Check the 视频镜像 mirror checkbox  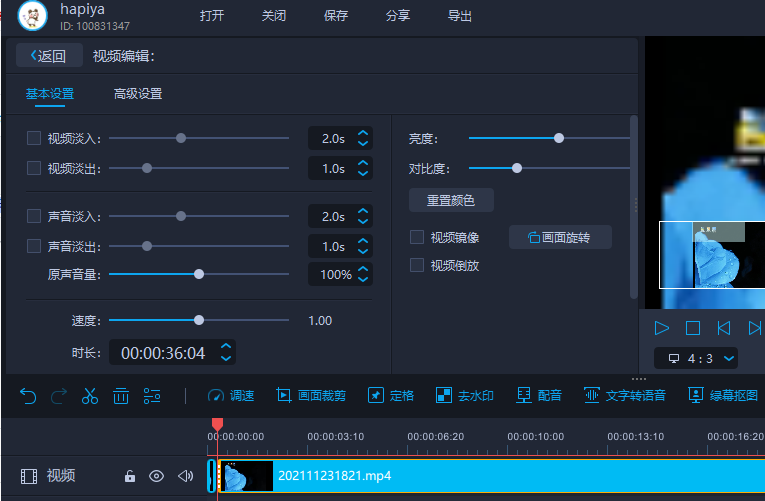(x=417, y=237)
